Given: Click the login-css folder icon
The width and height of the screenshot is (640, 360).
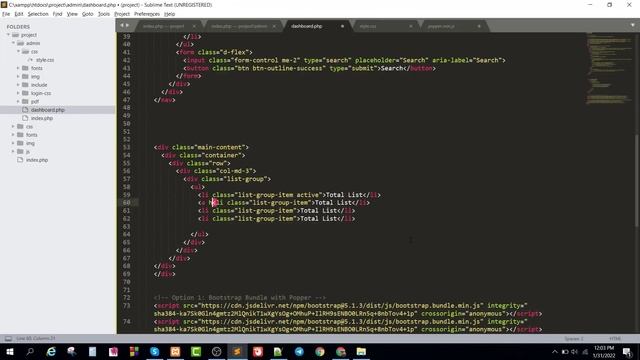Looking at the screenshot, I should (x=25, y=93).
